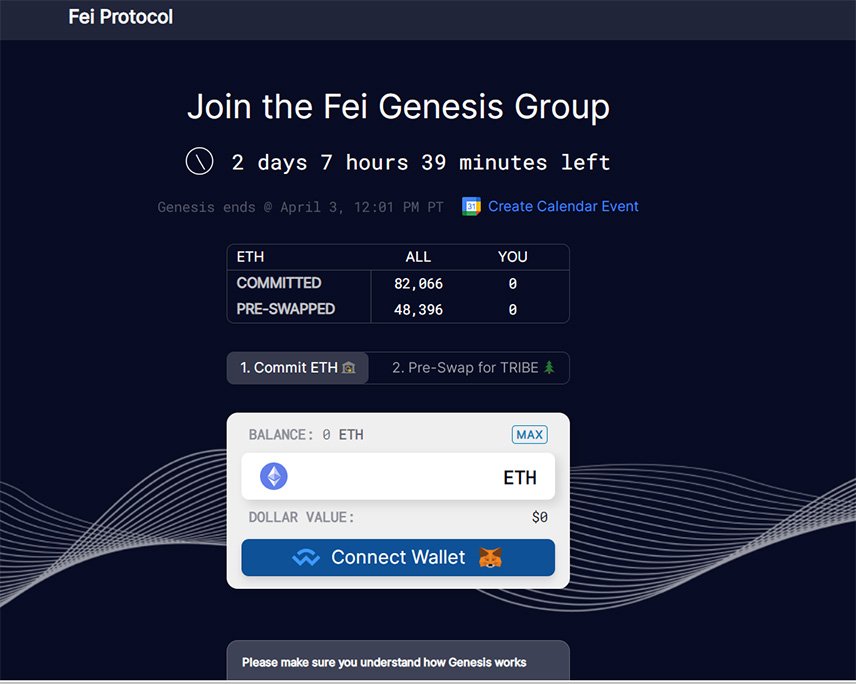The height and width of the screenshot is (684, 856).
Task: Click the bank emoji on Commit ETH tab
Action: pos(349,368)
